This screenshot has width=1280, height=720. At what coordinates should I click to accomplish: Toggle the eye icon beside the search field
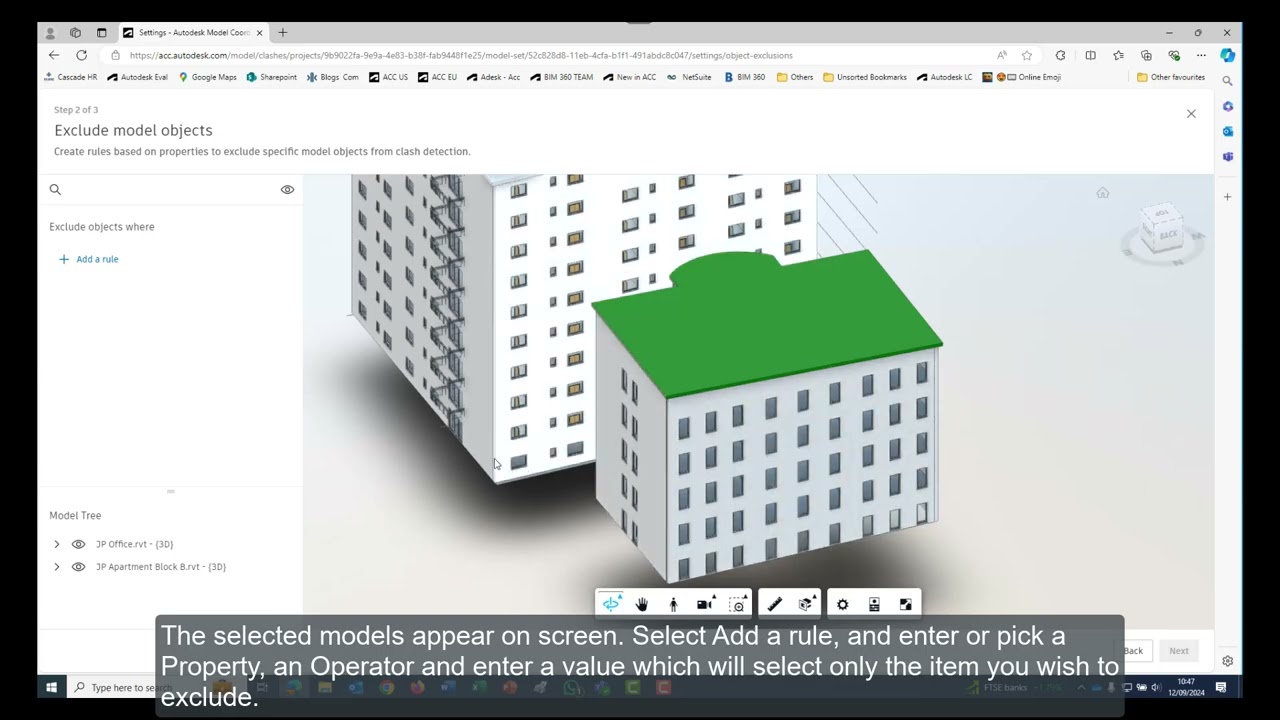click(x=287, y=190)
